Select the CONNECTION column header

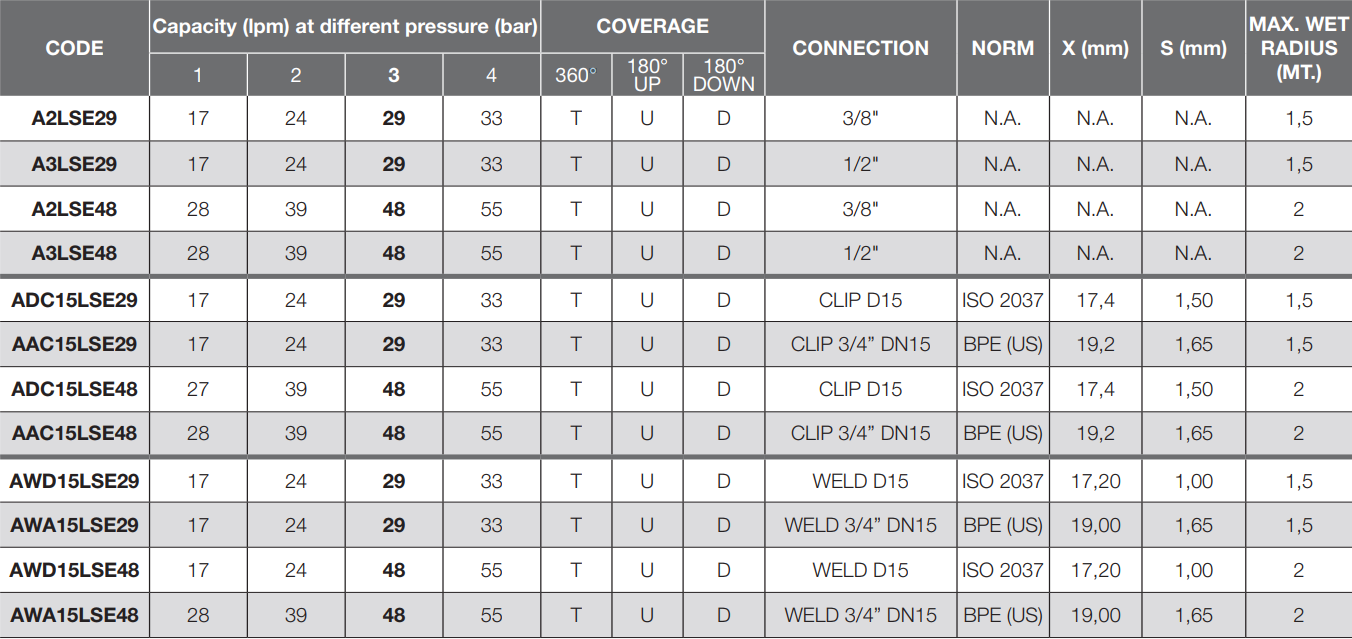point(860,48)
